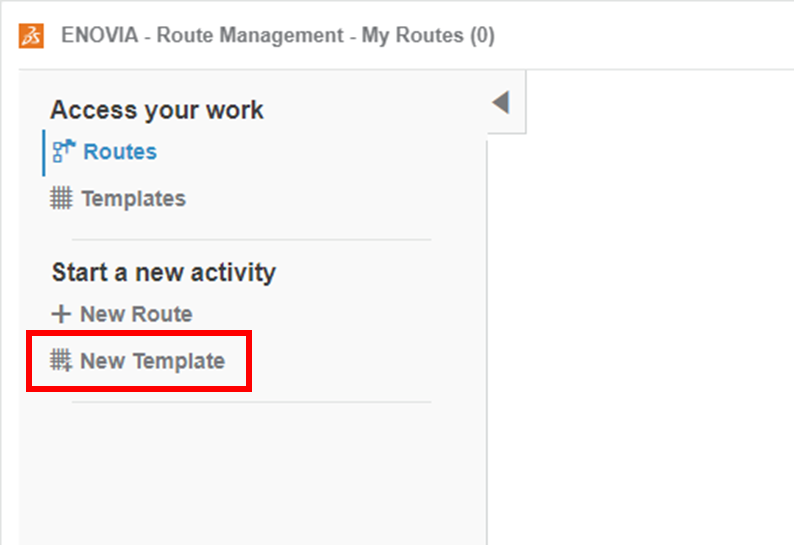Click the 3DS Dassault Systèmes logo
This screenshot has width=794, height=545.
[31, 36]
